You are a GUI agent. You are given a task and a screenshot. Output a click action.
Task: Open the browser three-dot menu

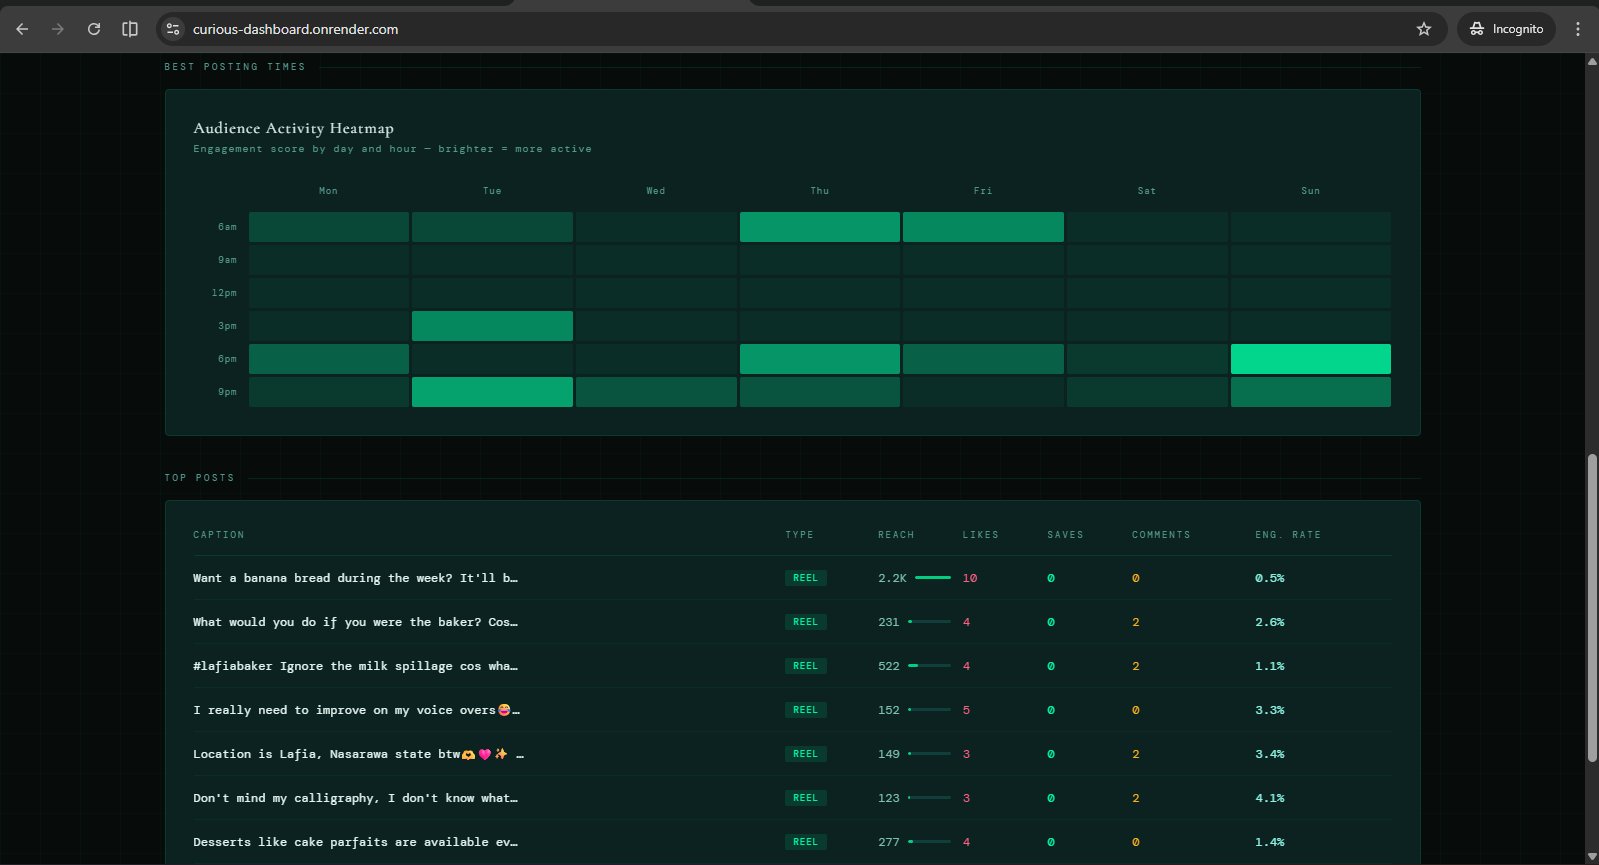pyautogui.click(x=1578, y=29)
